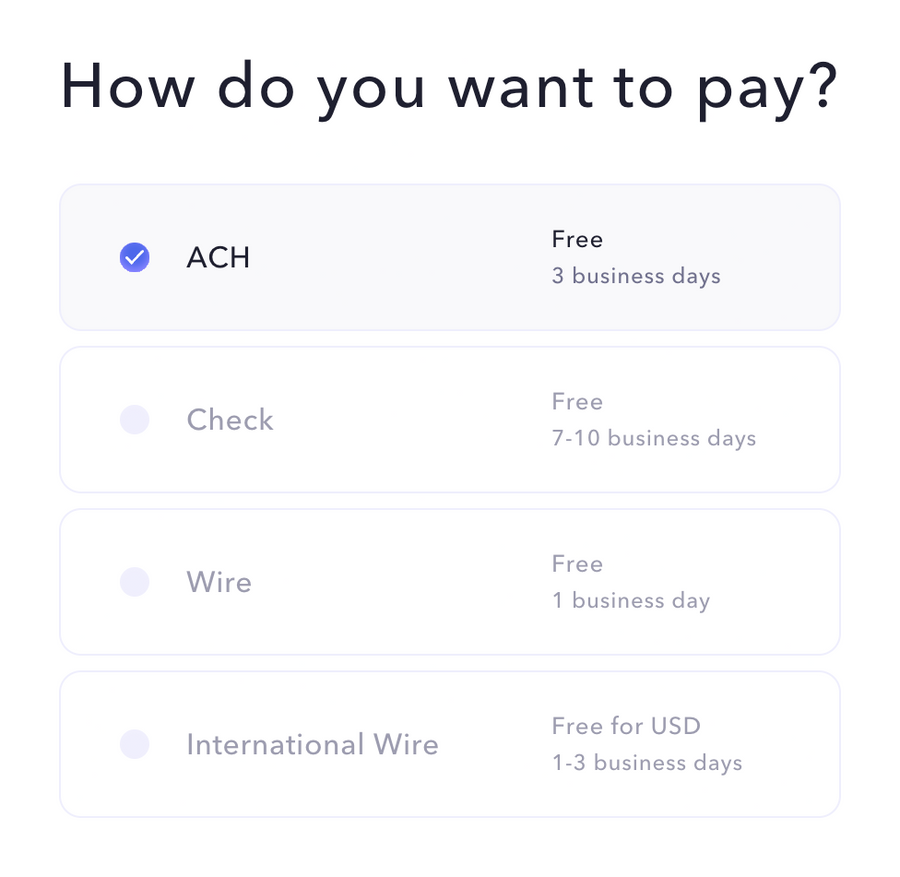900x877 pixels.
Task: Click the Check label text
Action: (229, 420)
